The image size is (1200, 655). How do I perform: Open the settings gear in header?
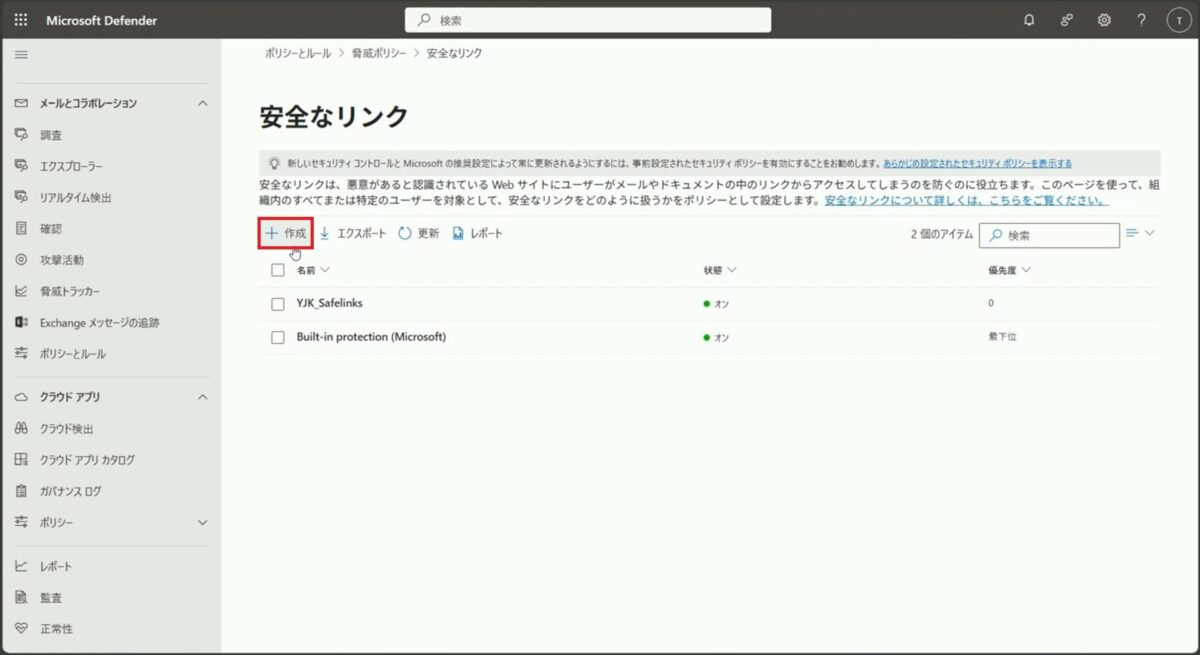click(1104, 20)
